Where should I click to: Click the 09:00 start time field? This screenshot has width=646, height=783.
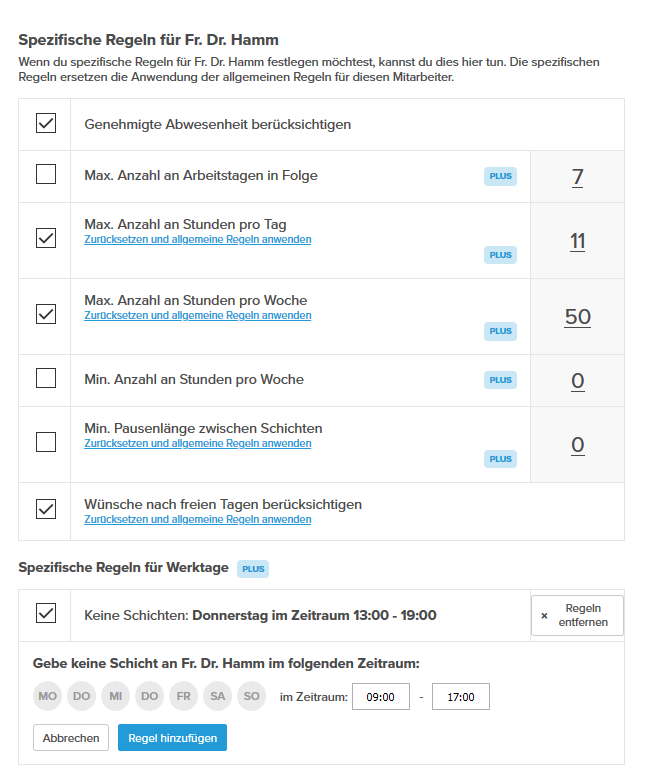pos(381,696)
